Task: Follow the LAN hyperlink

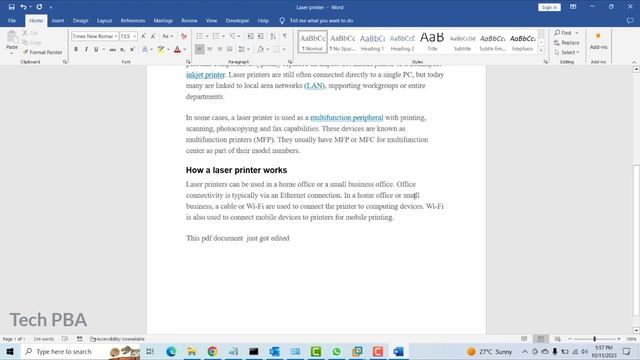Action: 314,86
